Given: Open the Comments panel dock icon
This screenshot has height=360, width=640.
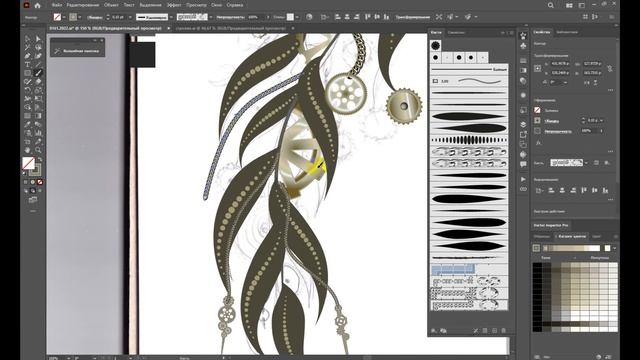Looking at the screenshot, I should point(523,164).
